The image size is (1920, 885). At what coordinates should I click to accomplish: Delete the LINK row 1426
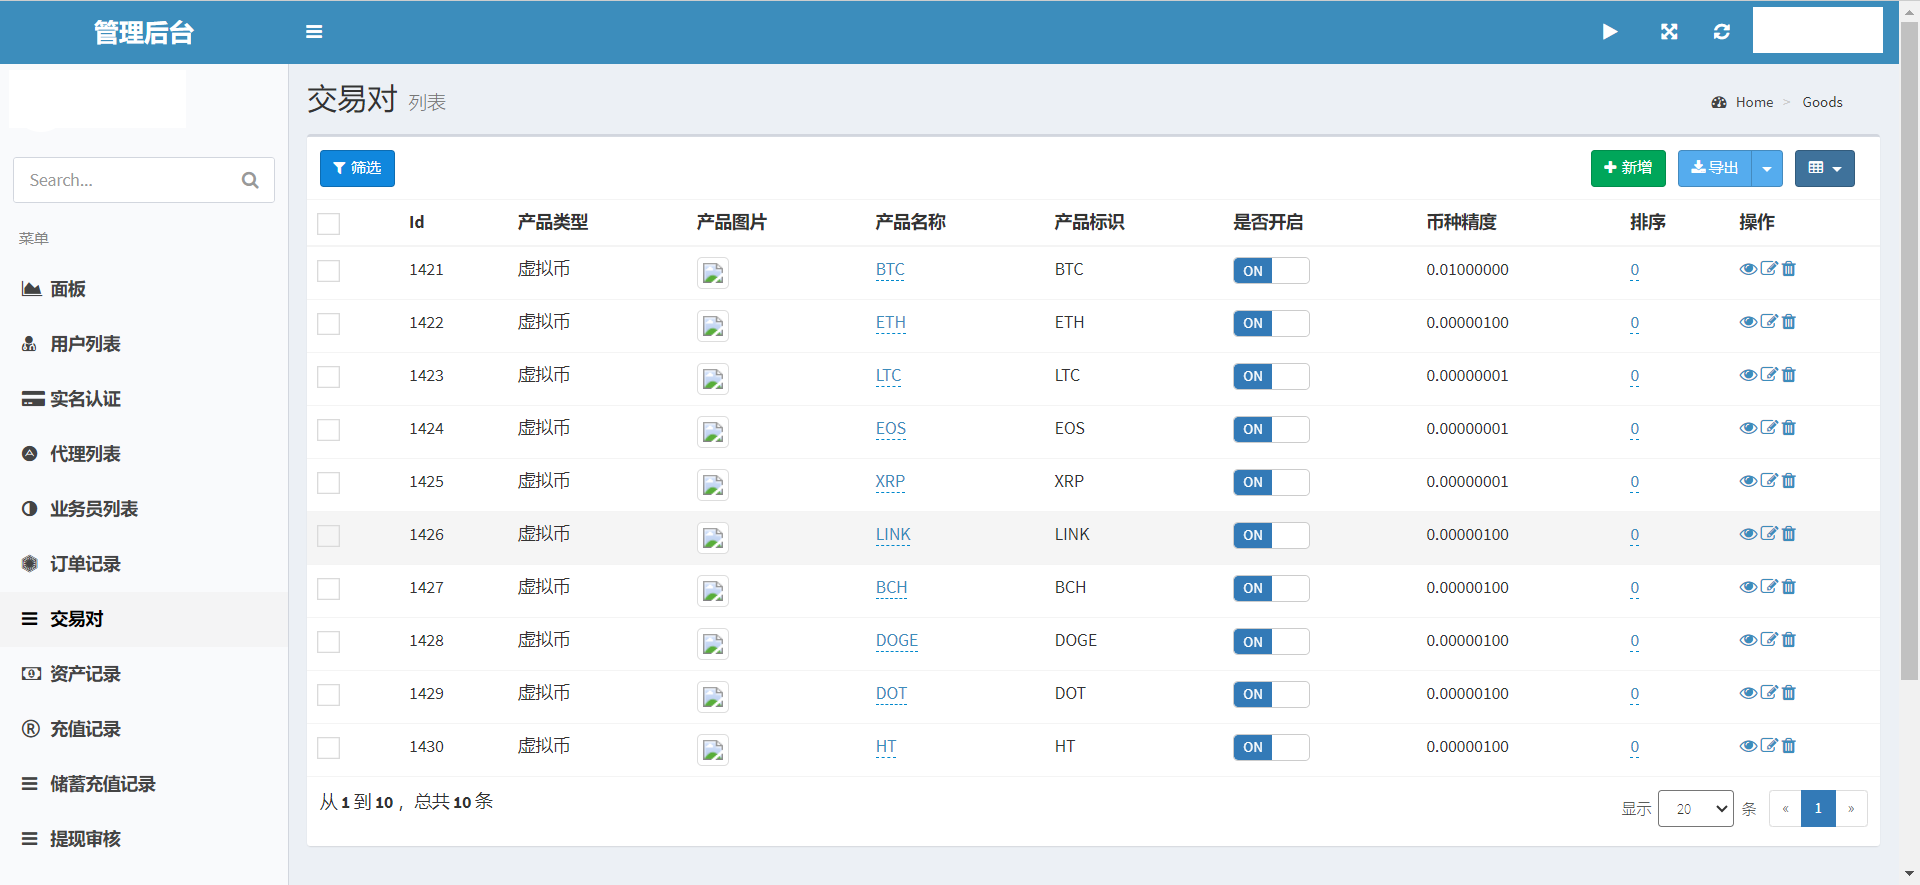[1789, 533]
